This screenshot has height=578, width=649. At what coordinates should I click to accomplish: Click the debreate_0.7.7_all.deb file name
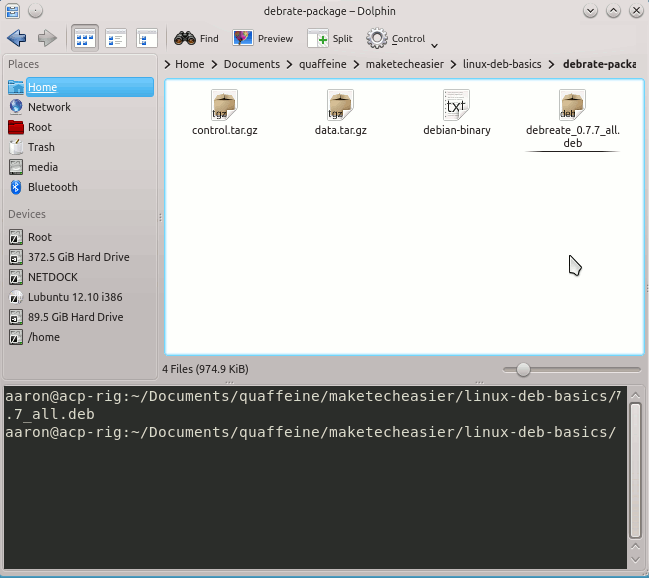[572, 137]
